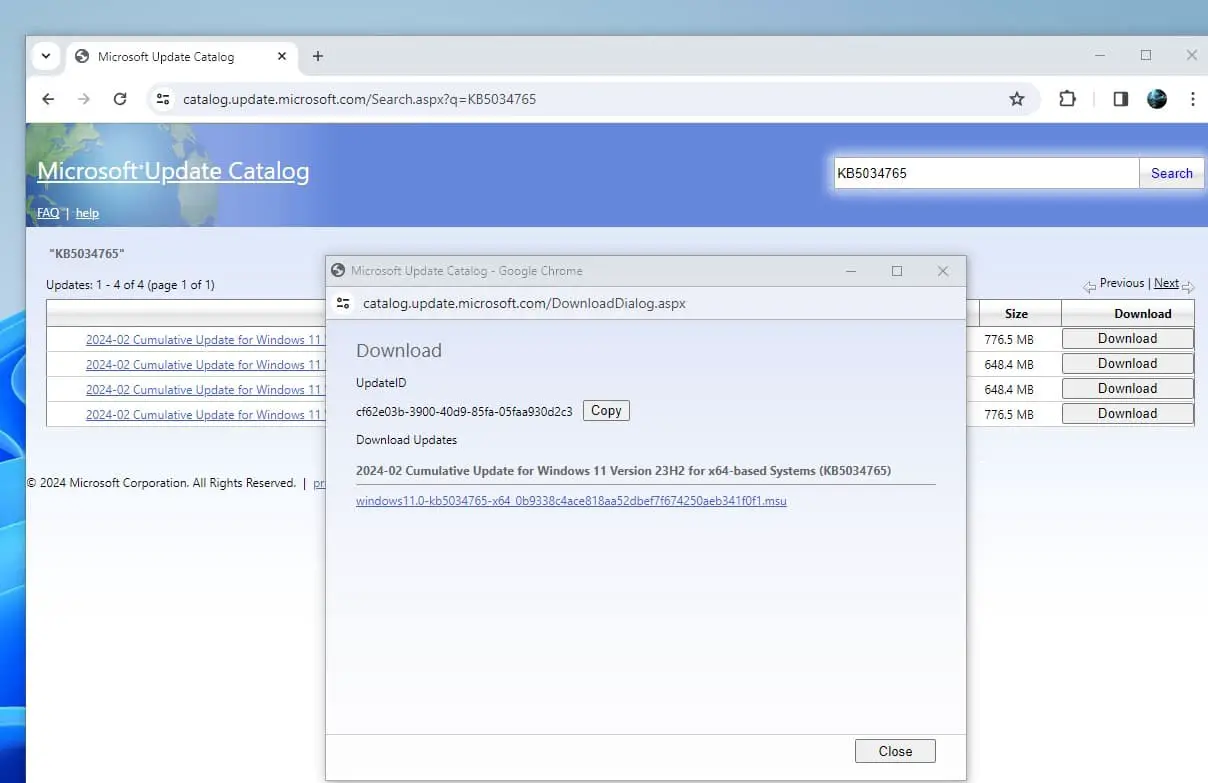The image size is (1208, 783).
Task: Sort by the Size column header
Action: tap(1016, 313)
